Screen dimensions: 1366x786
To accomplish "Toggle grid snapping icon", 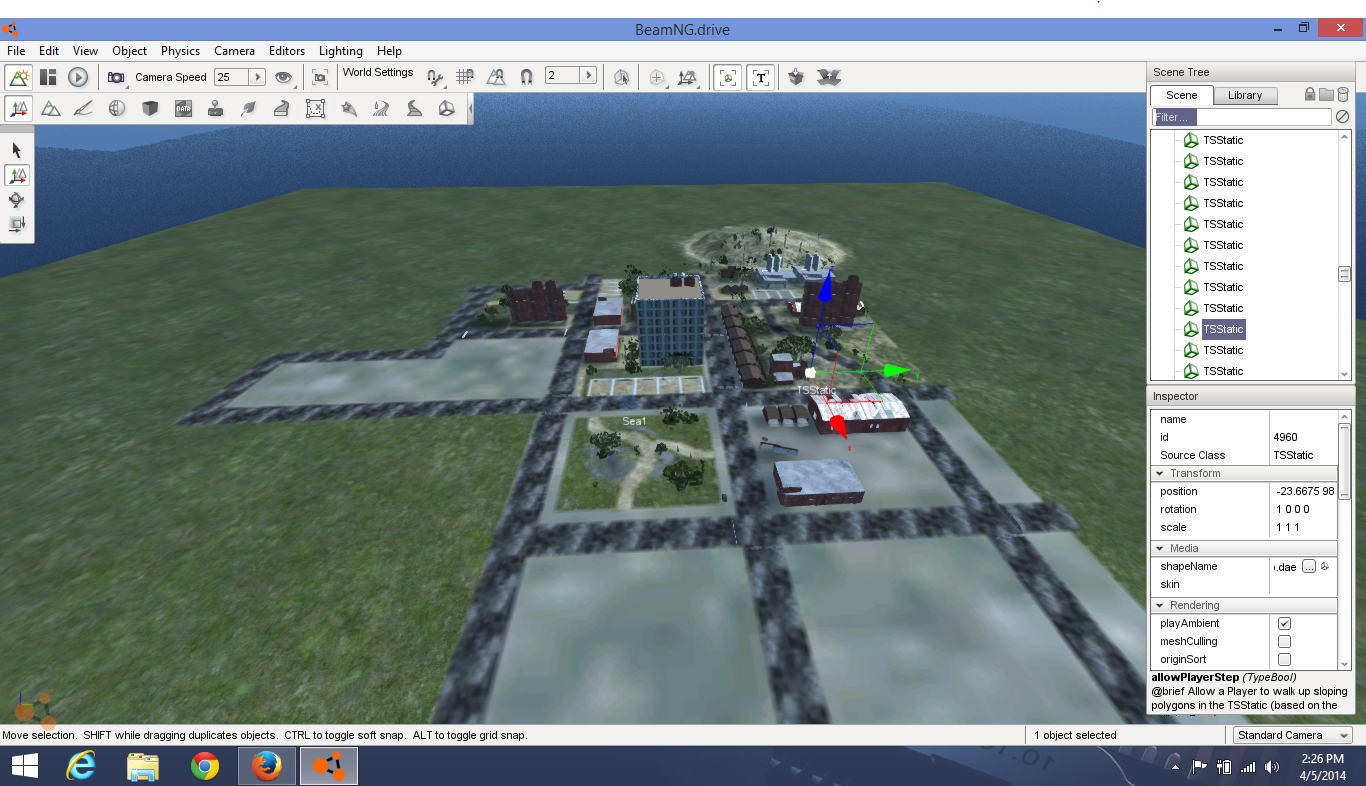I will click(465, 77).
